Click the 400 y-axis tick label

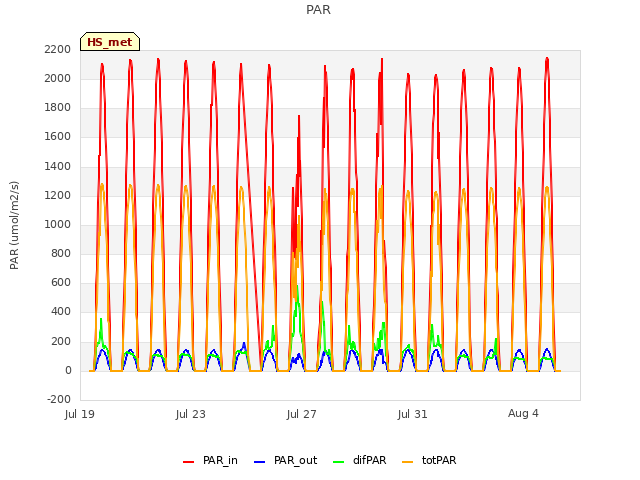61,312
